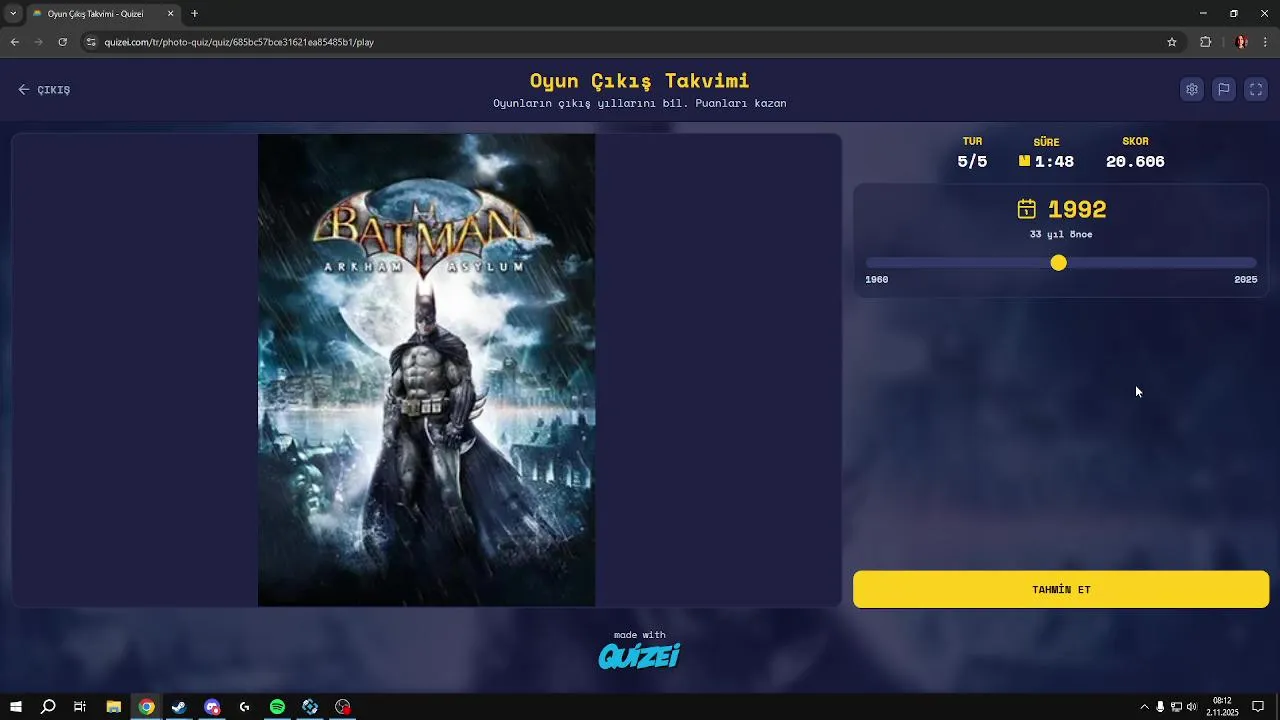Click the '33 yıl önce' label

point(1061,235)
